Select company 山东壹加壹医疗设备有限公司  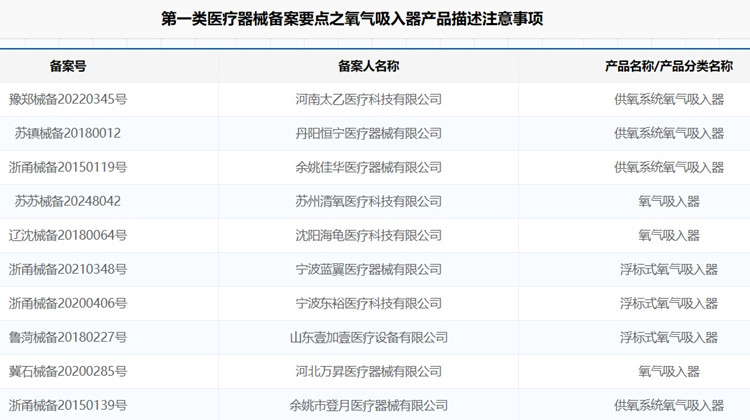[368, 338]
